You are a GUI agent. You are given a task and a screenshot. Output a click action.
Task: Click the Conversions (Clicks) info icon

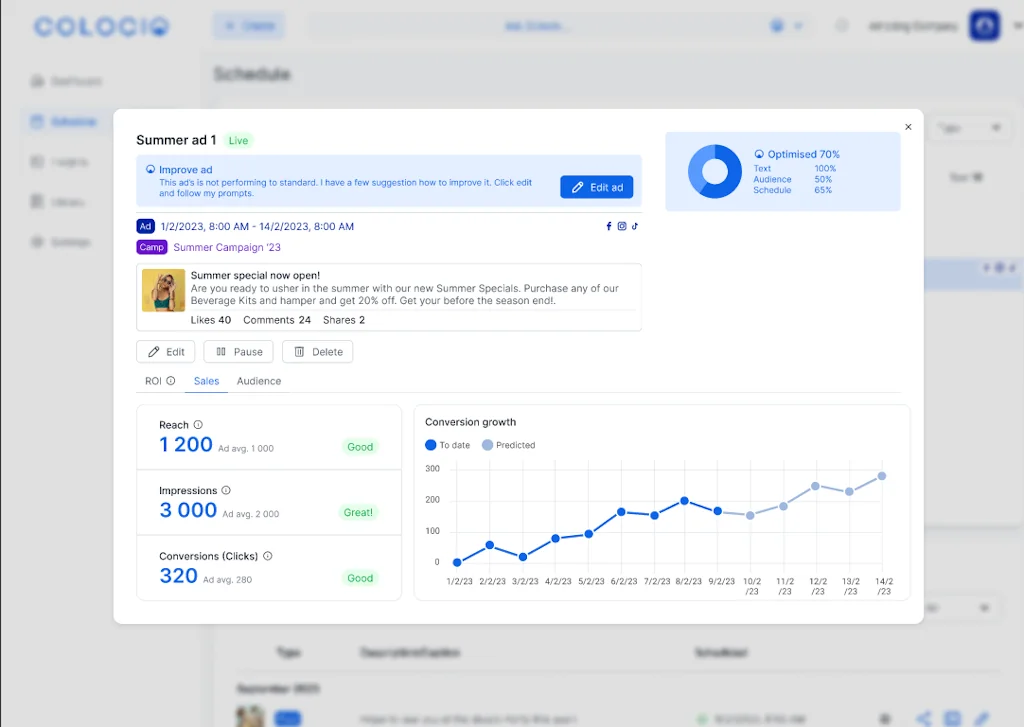click(x=268, y=556)
